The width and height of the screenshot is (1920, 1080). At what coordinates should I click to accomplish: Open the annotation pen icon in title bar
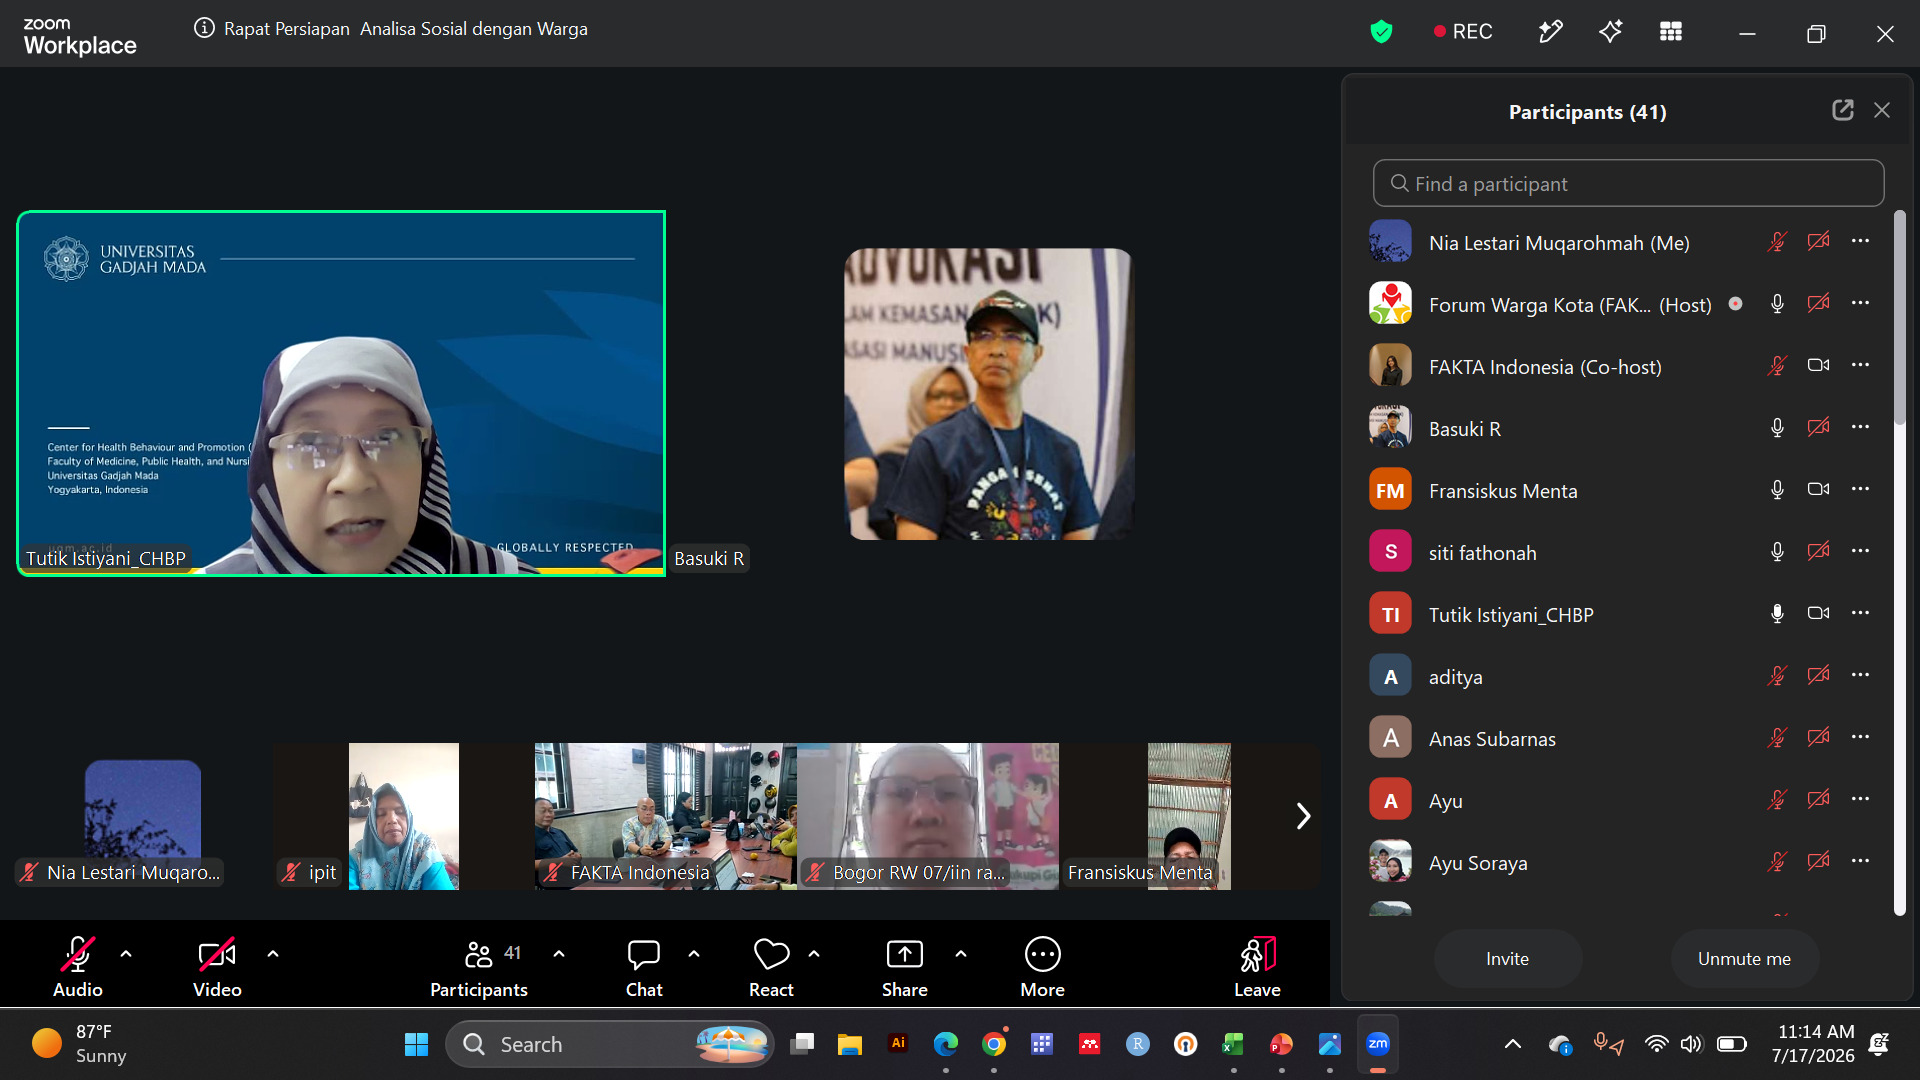(1550, 32)
